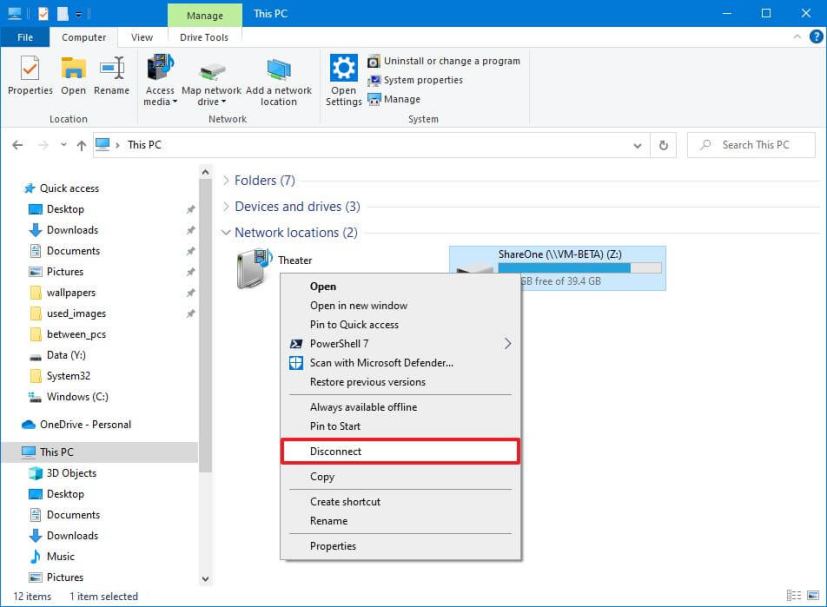Screen dimensions: 827x607
Task: Collapse the Network locations group
Action: pyautogui.click(x=226, y=233)
